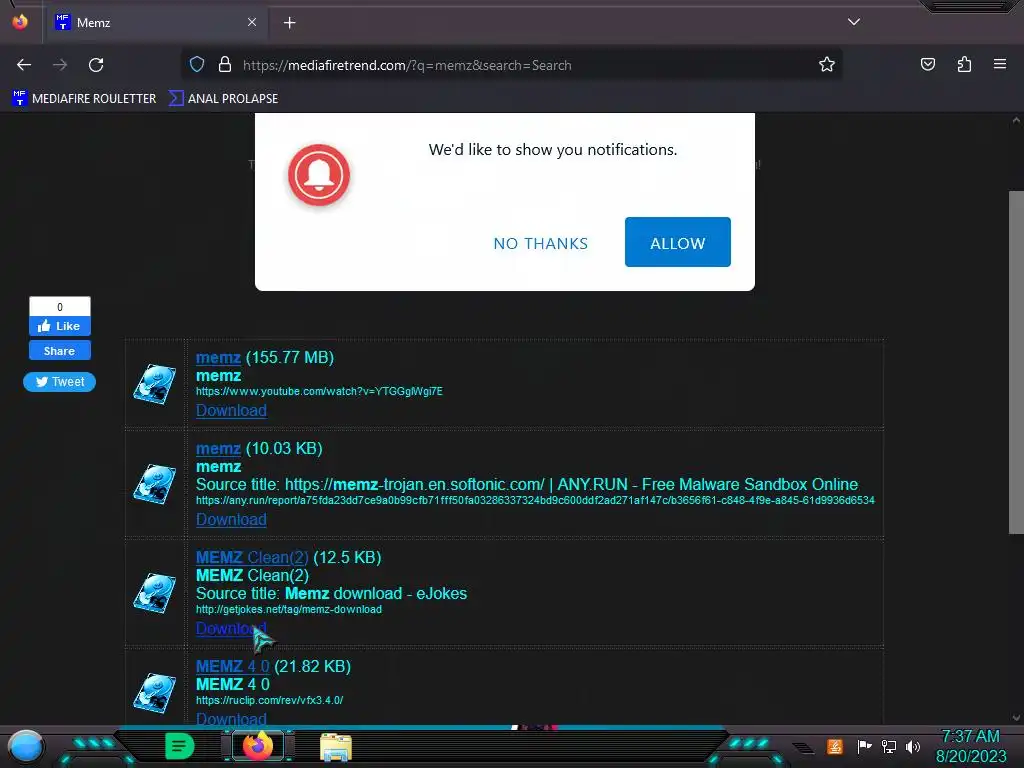The image size is (1024, 768).
Task: Reload the current page
Action: coord(96,65)
